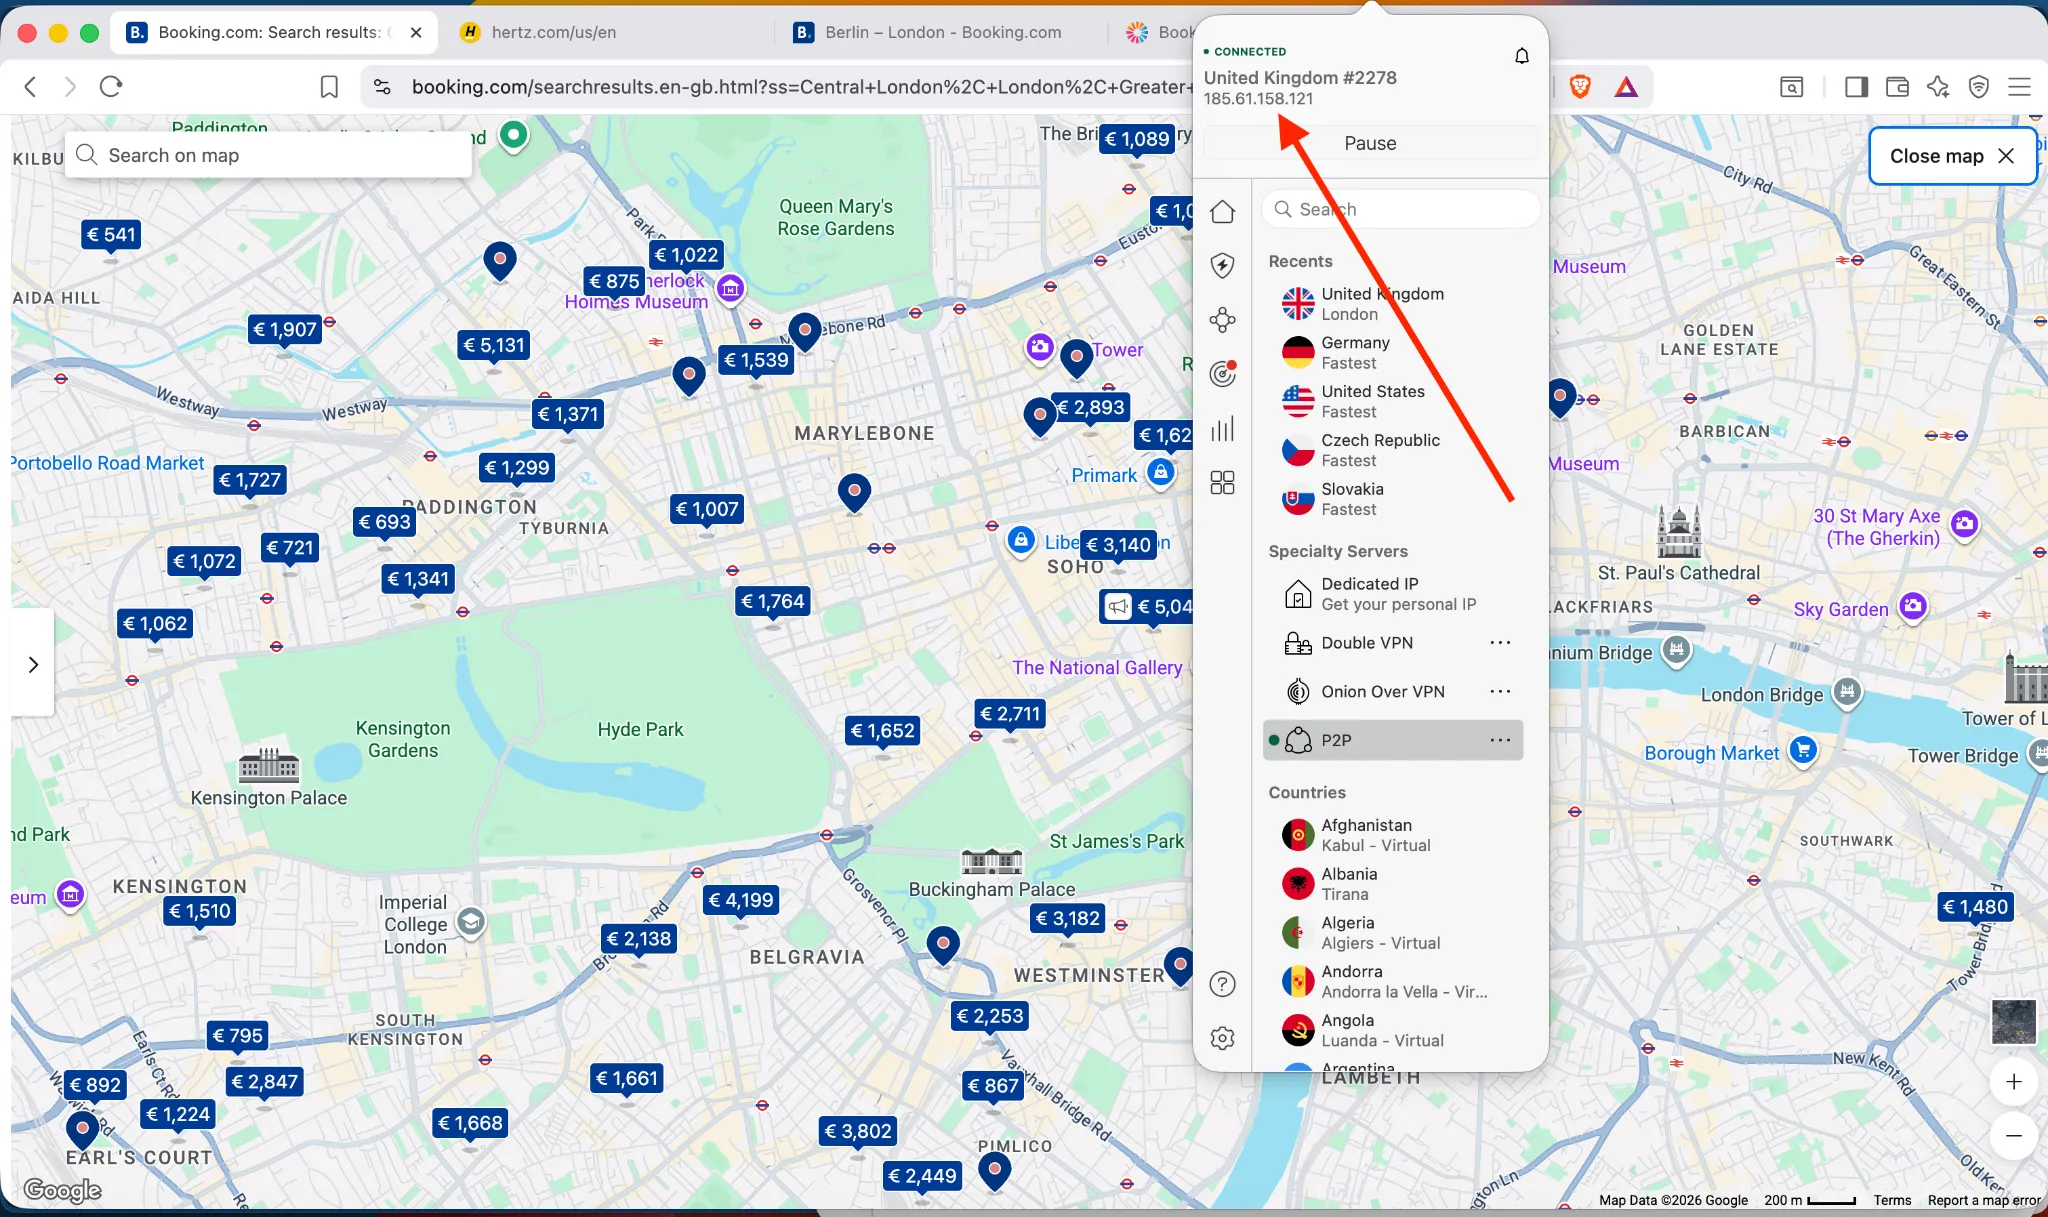Expand the left map side panel arrow
The height and width of the screenshot is (1217, 2048).
[33, 663]
